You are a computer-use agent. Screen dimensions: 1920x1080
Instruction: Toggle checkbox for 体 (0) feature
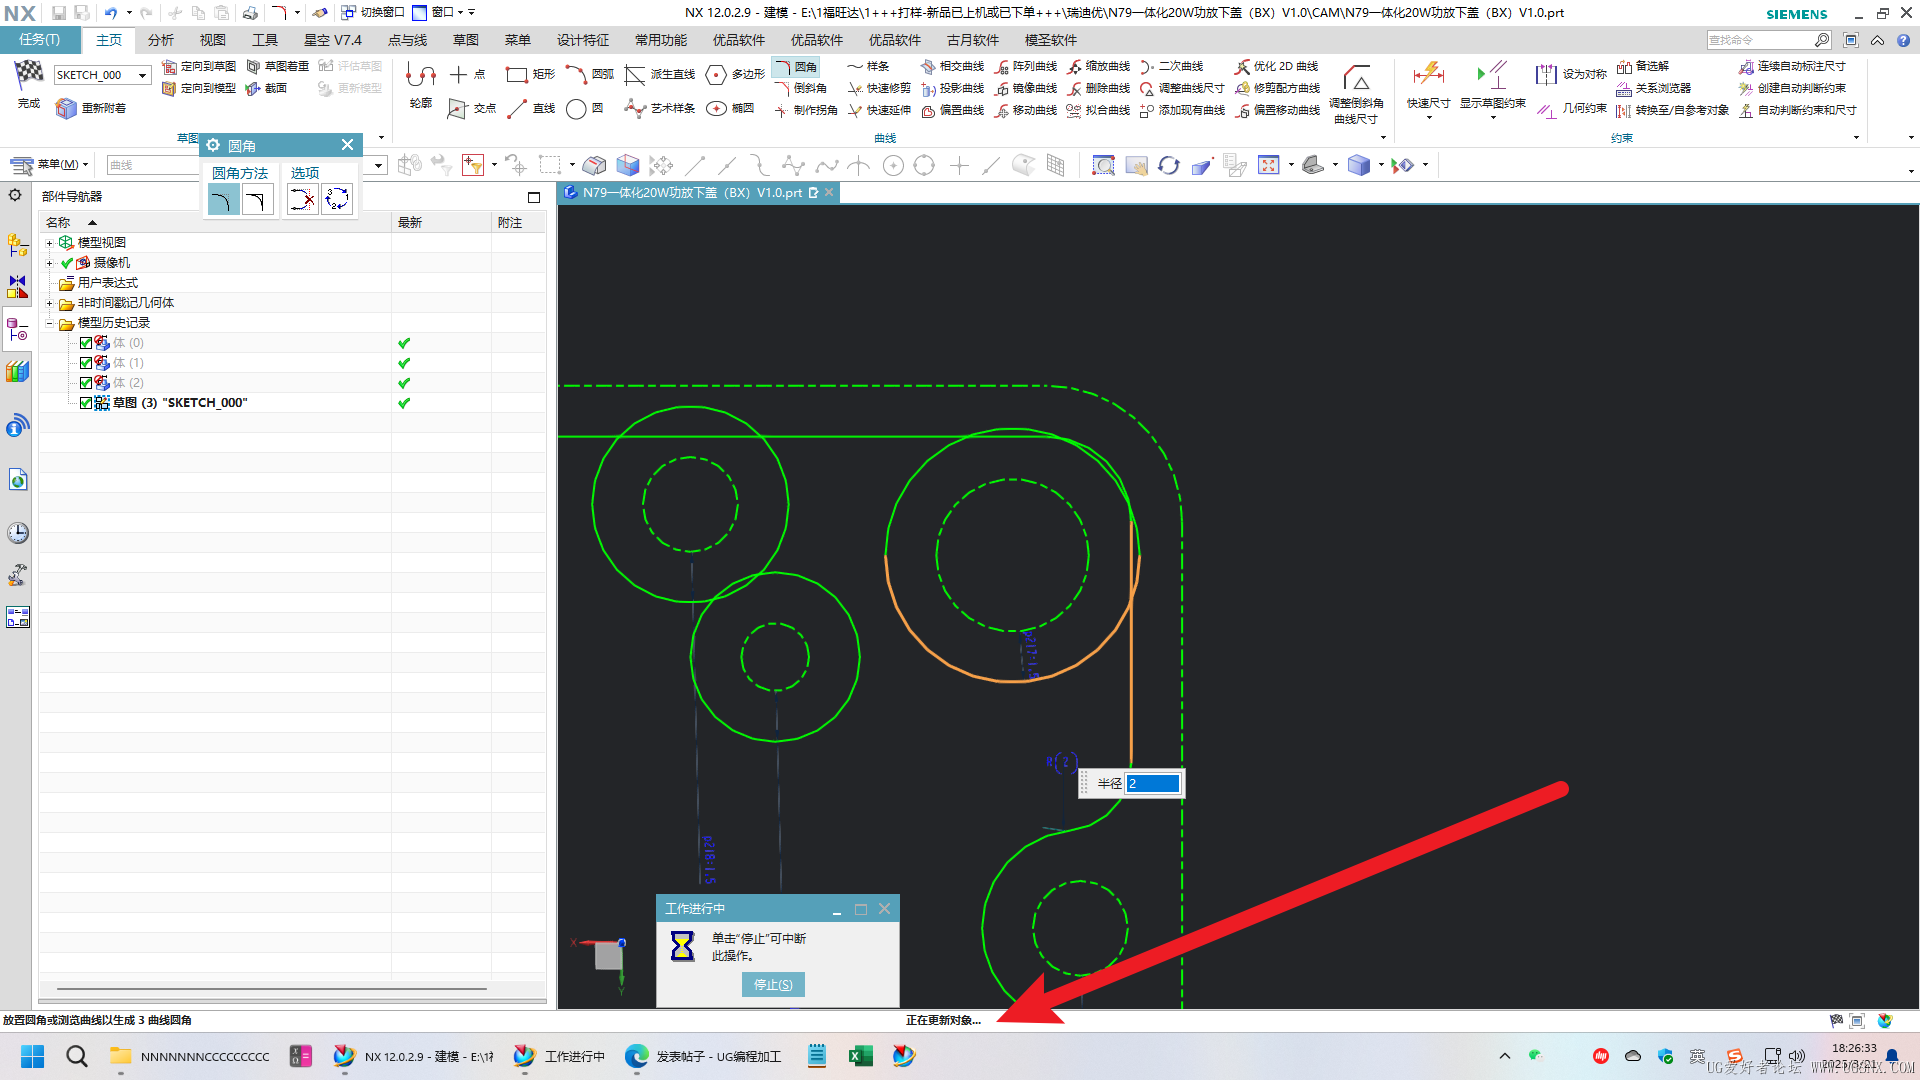(86, 343)
